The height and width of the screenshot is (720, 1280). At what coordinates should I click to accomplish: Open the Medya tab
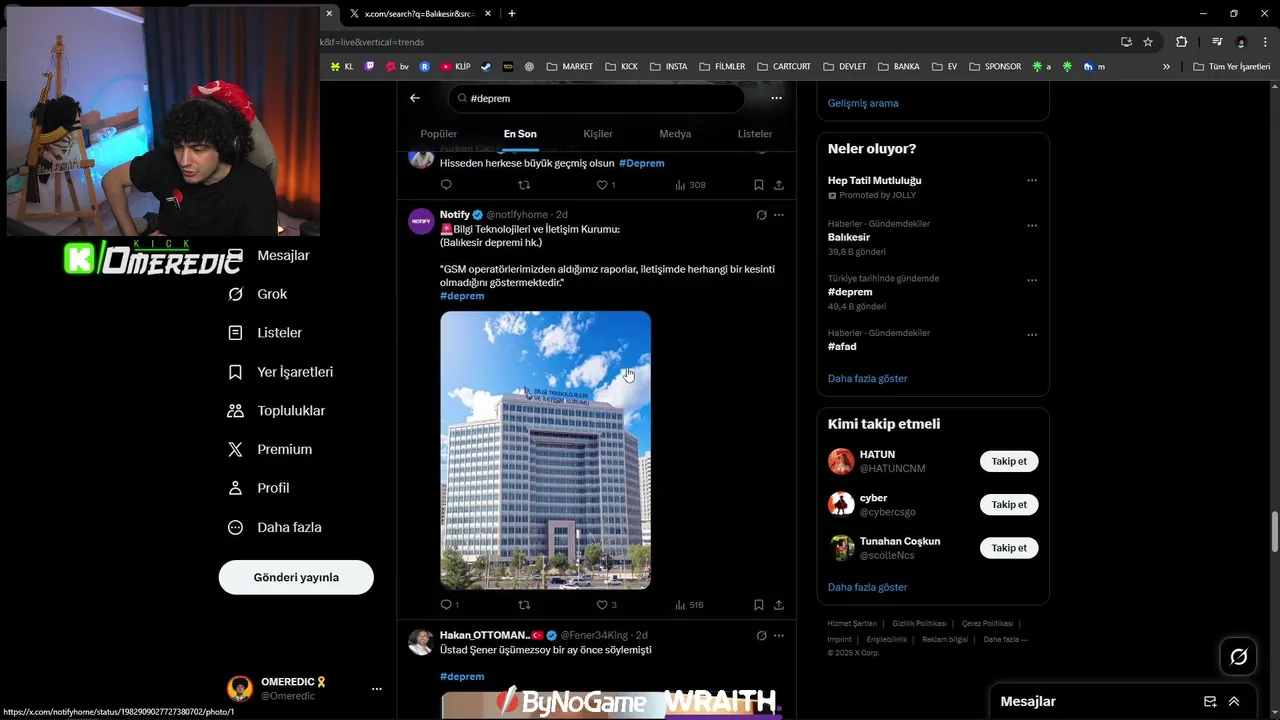675,134
